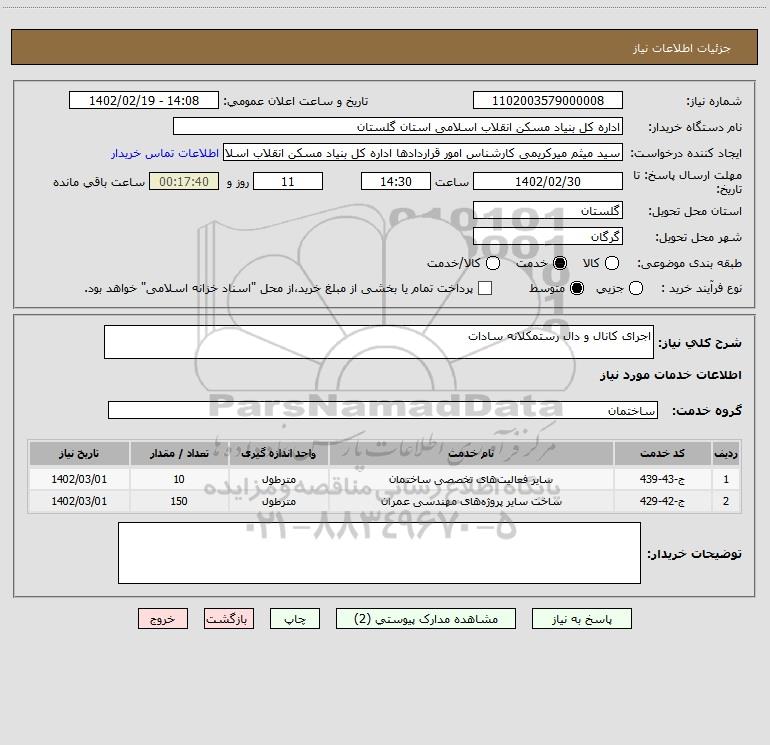Click the خروج exit button
The width and height of the screenshot is (770, 745).
tap(163, 619)
